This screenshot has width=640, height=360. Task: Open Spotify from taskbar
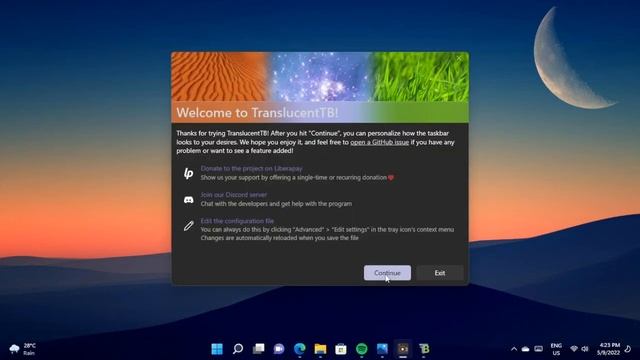362,349
